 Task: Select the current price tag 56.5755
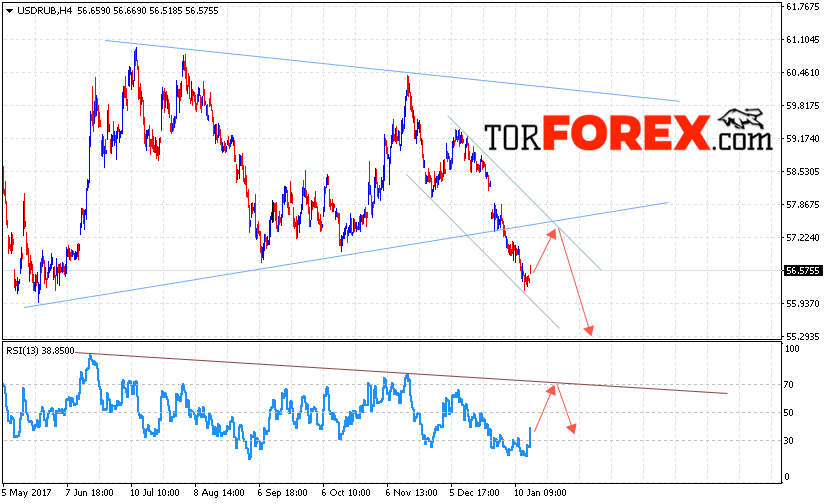pos(802,271)
